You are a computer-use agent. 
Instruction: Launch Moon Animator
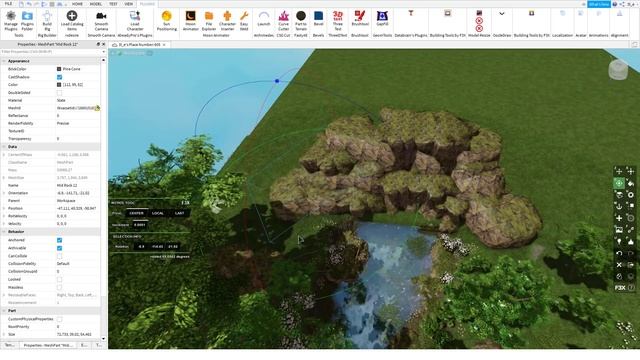(190, 20)
